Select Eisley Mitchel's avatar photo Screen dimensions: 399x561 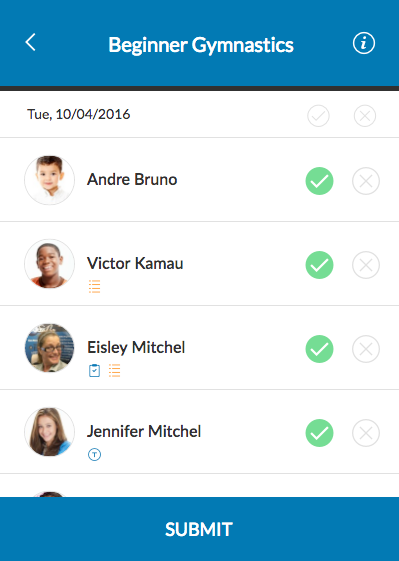coord(49,348)
